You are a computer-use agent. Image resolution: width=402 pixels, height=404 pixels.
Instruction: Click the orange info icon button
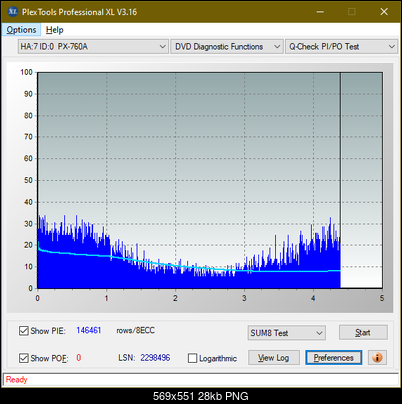click(x=377, y=358)
